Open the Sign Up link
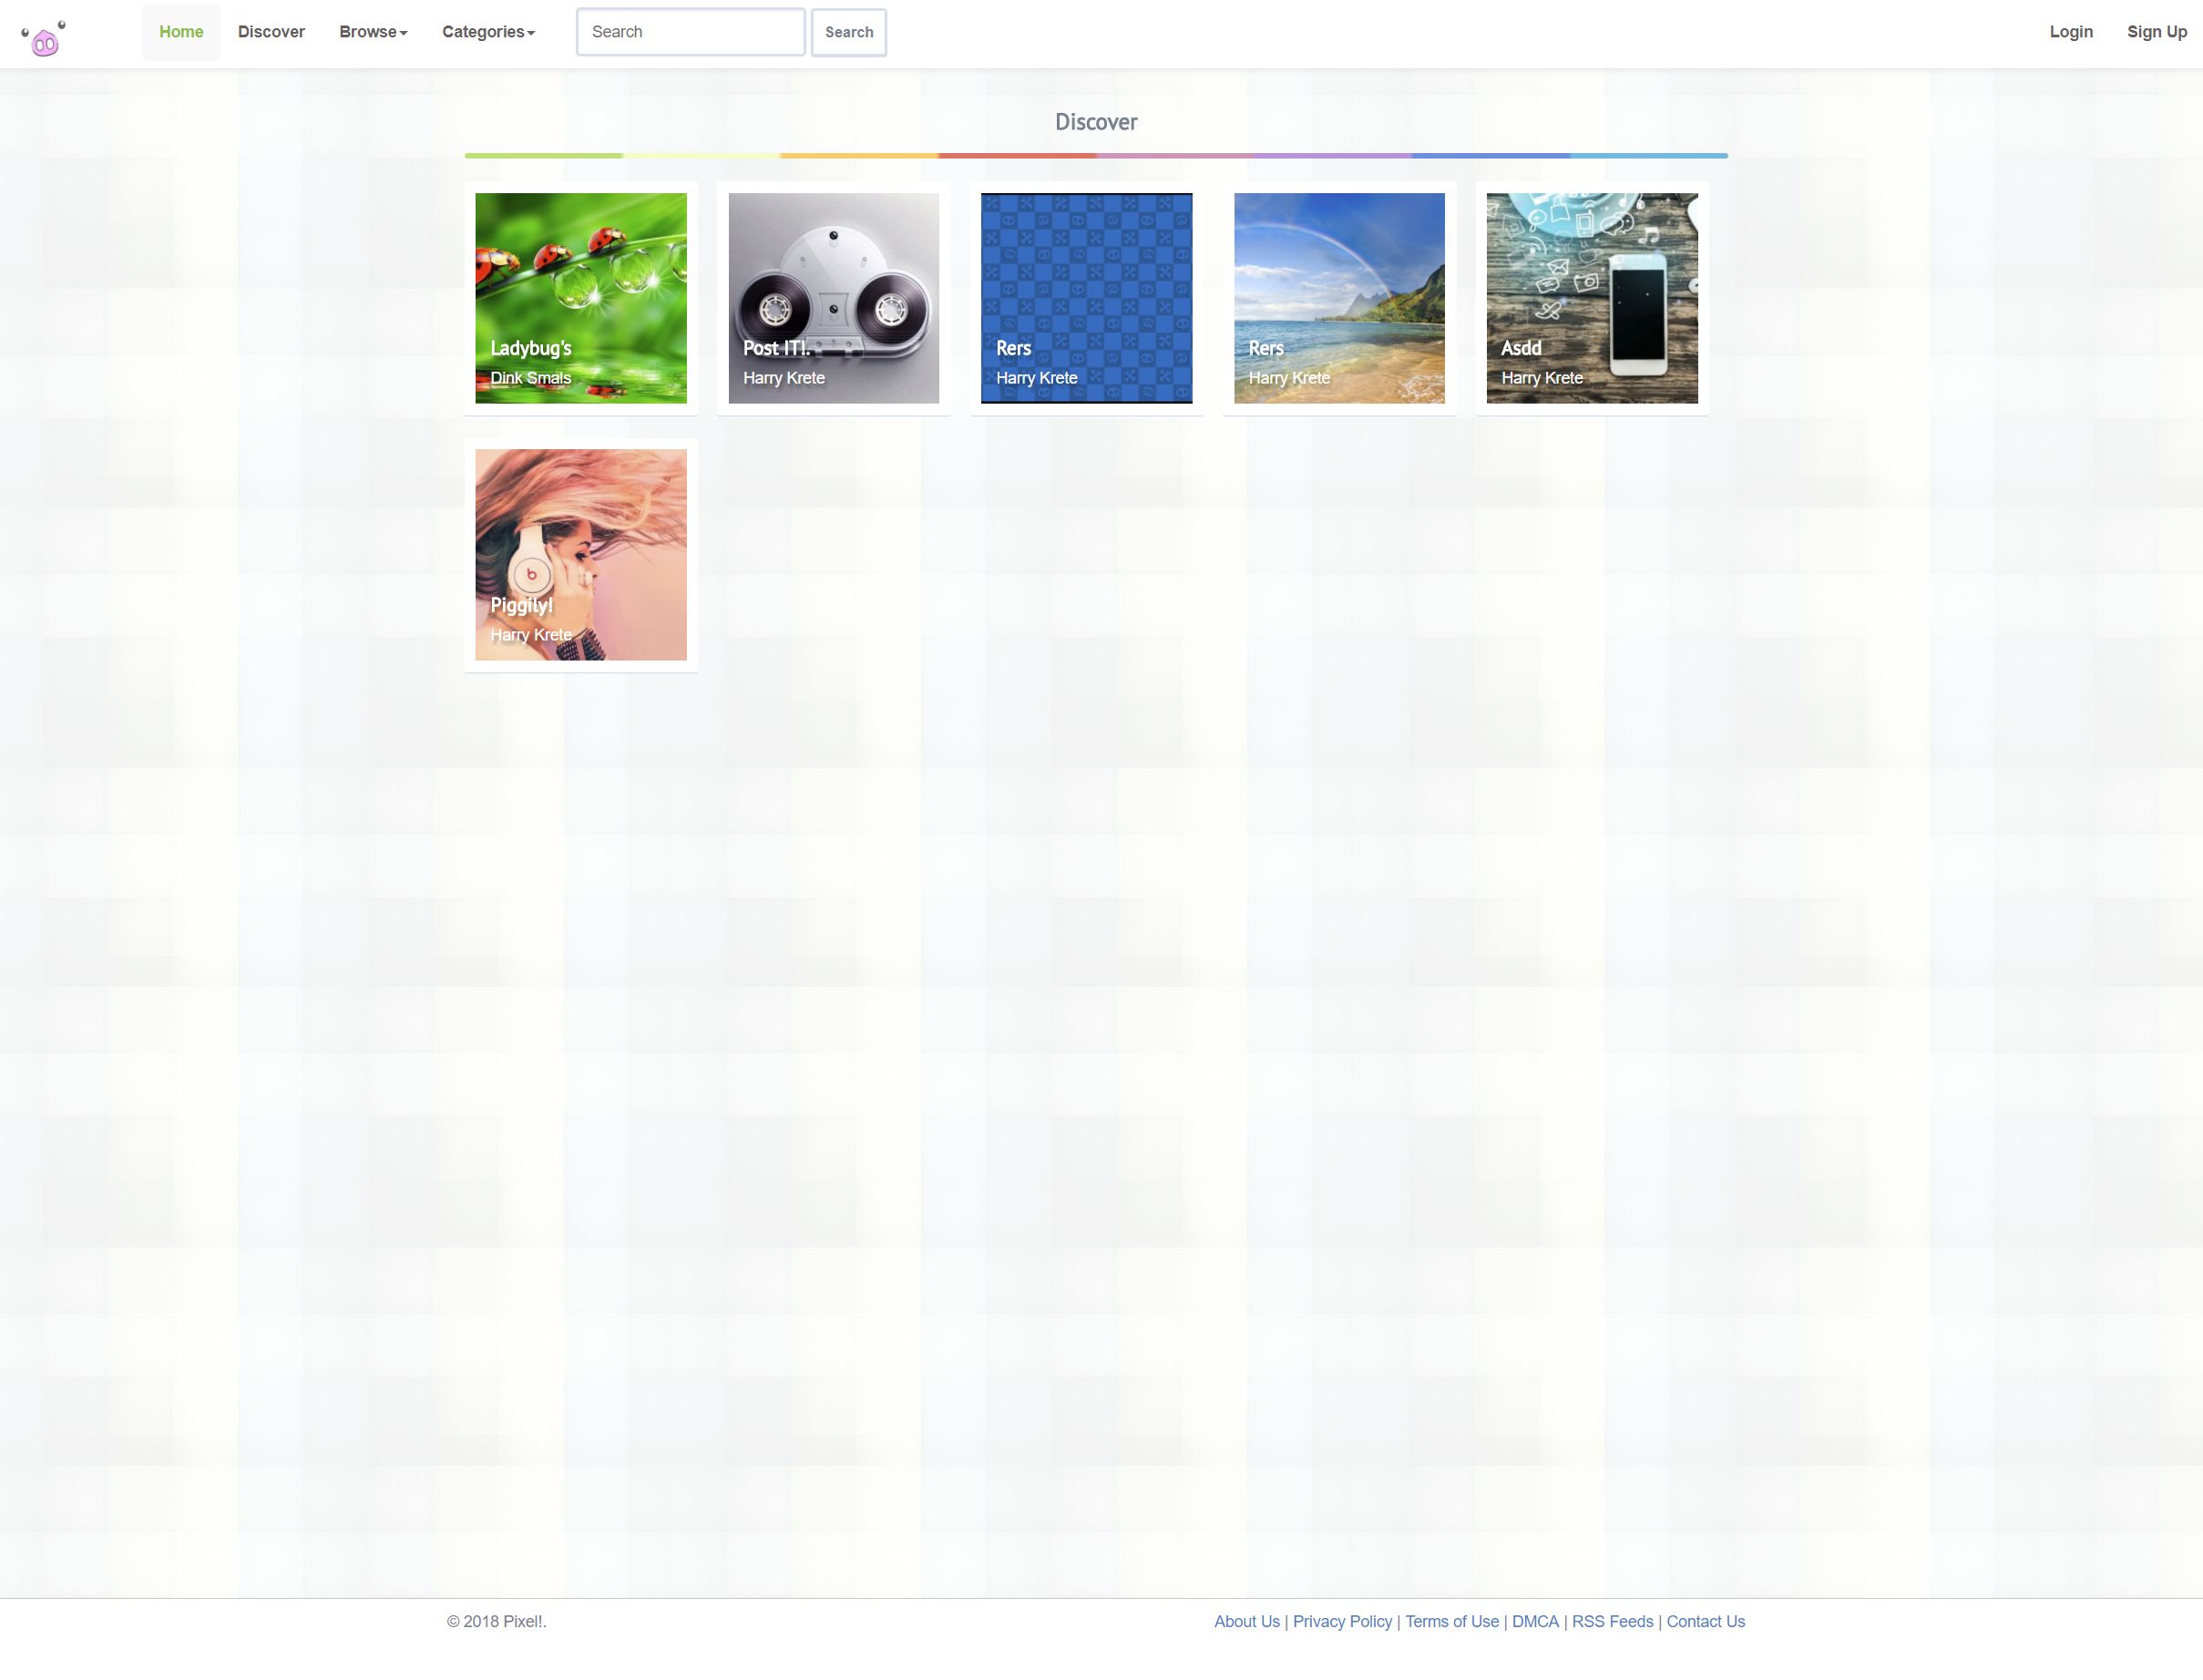This screenshot has height=1680, width=2203. 2156,32
